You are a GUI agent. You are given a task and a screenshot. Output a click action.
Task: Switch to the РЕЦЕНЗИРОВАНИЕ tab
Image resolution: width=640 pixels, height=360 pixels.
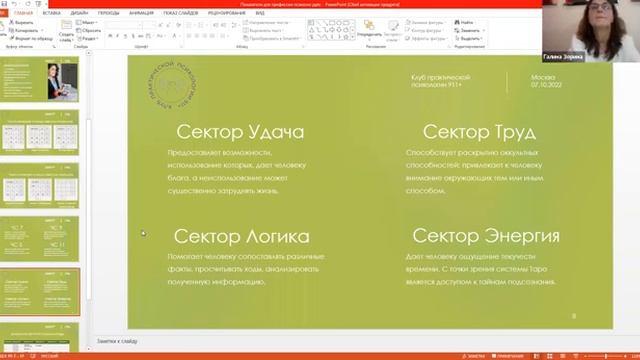[227, 13]
